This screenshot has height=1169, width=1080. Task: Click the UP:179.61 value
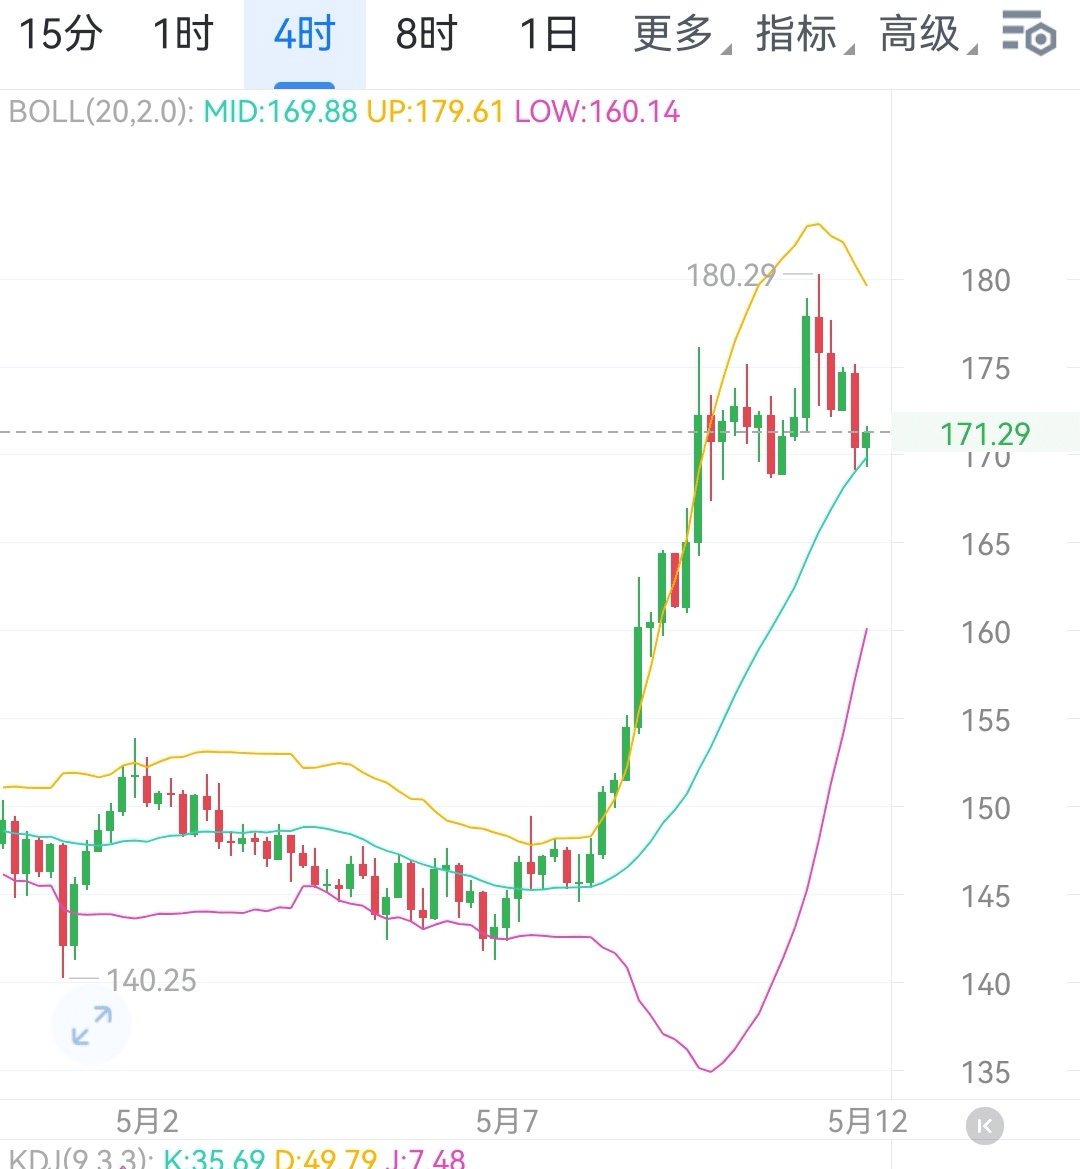(x=435, y=112)
